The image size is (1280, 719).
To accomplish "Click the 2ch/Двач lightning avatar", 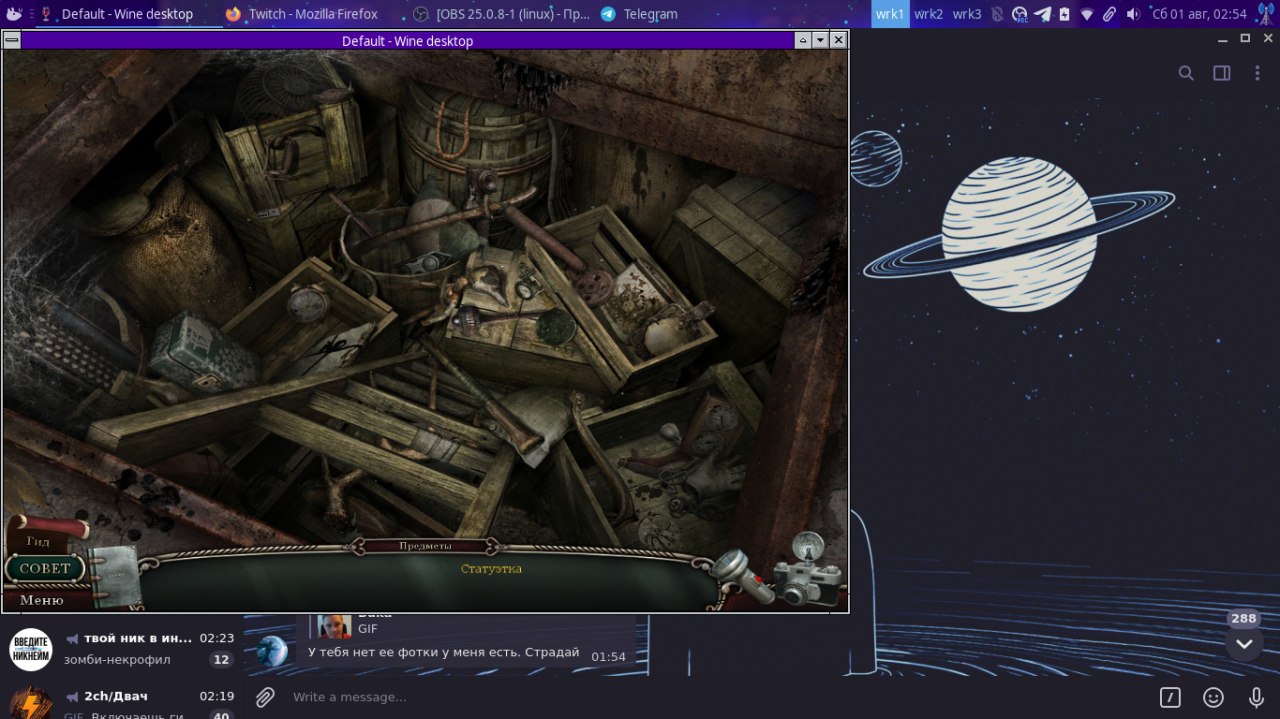I will click(x=31, y=704).
